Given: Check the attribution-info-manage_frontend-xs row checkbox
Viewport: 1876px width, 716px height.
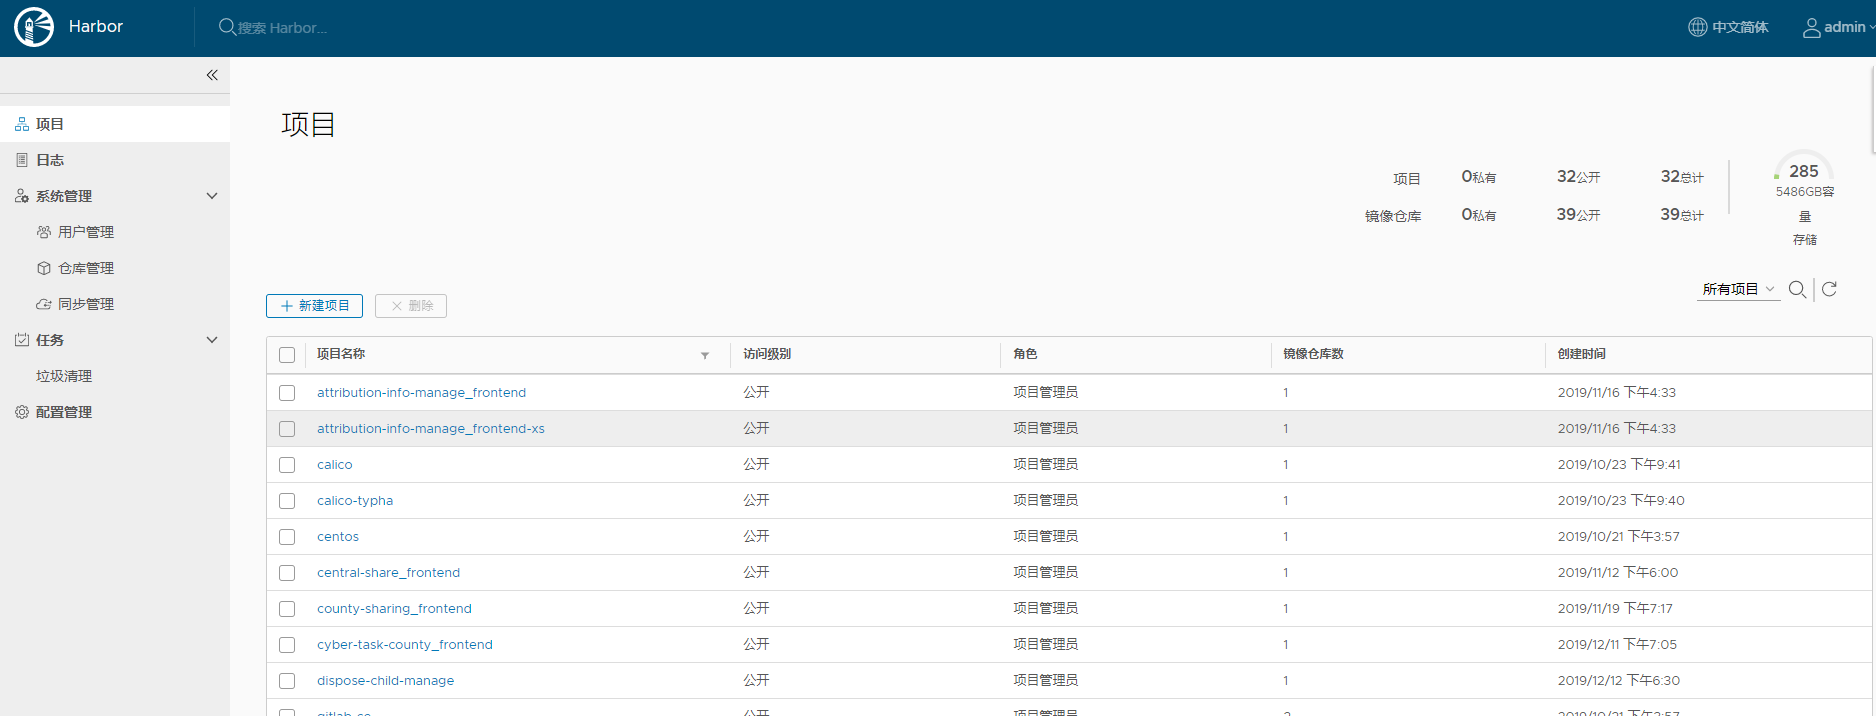Looking at the screenshot, I should click(287, 429).
